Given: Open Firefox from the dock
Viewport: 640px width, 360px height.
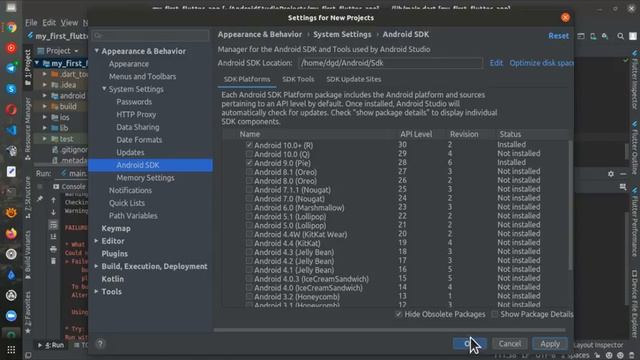Looking at the screenshot, I should tap(11, 233).
